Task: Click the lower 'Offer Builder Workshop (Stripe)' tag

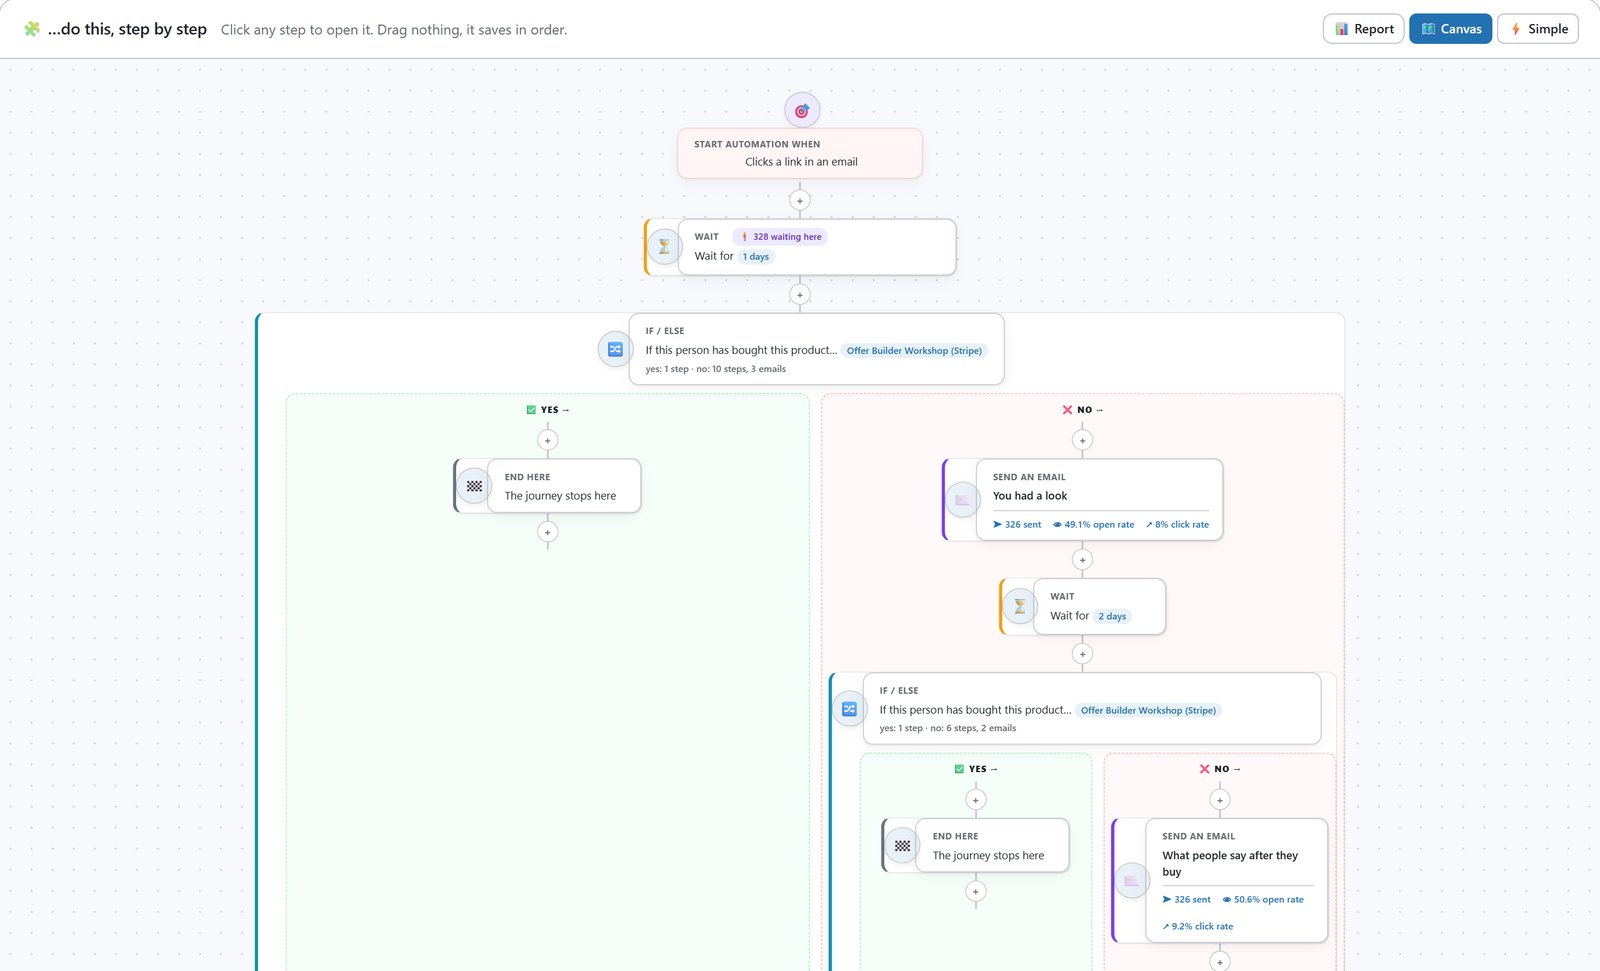Action: coord(1148,711)
